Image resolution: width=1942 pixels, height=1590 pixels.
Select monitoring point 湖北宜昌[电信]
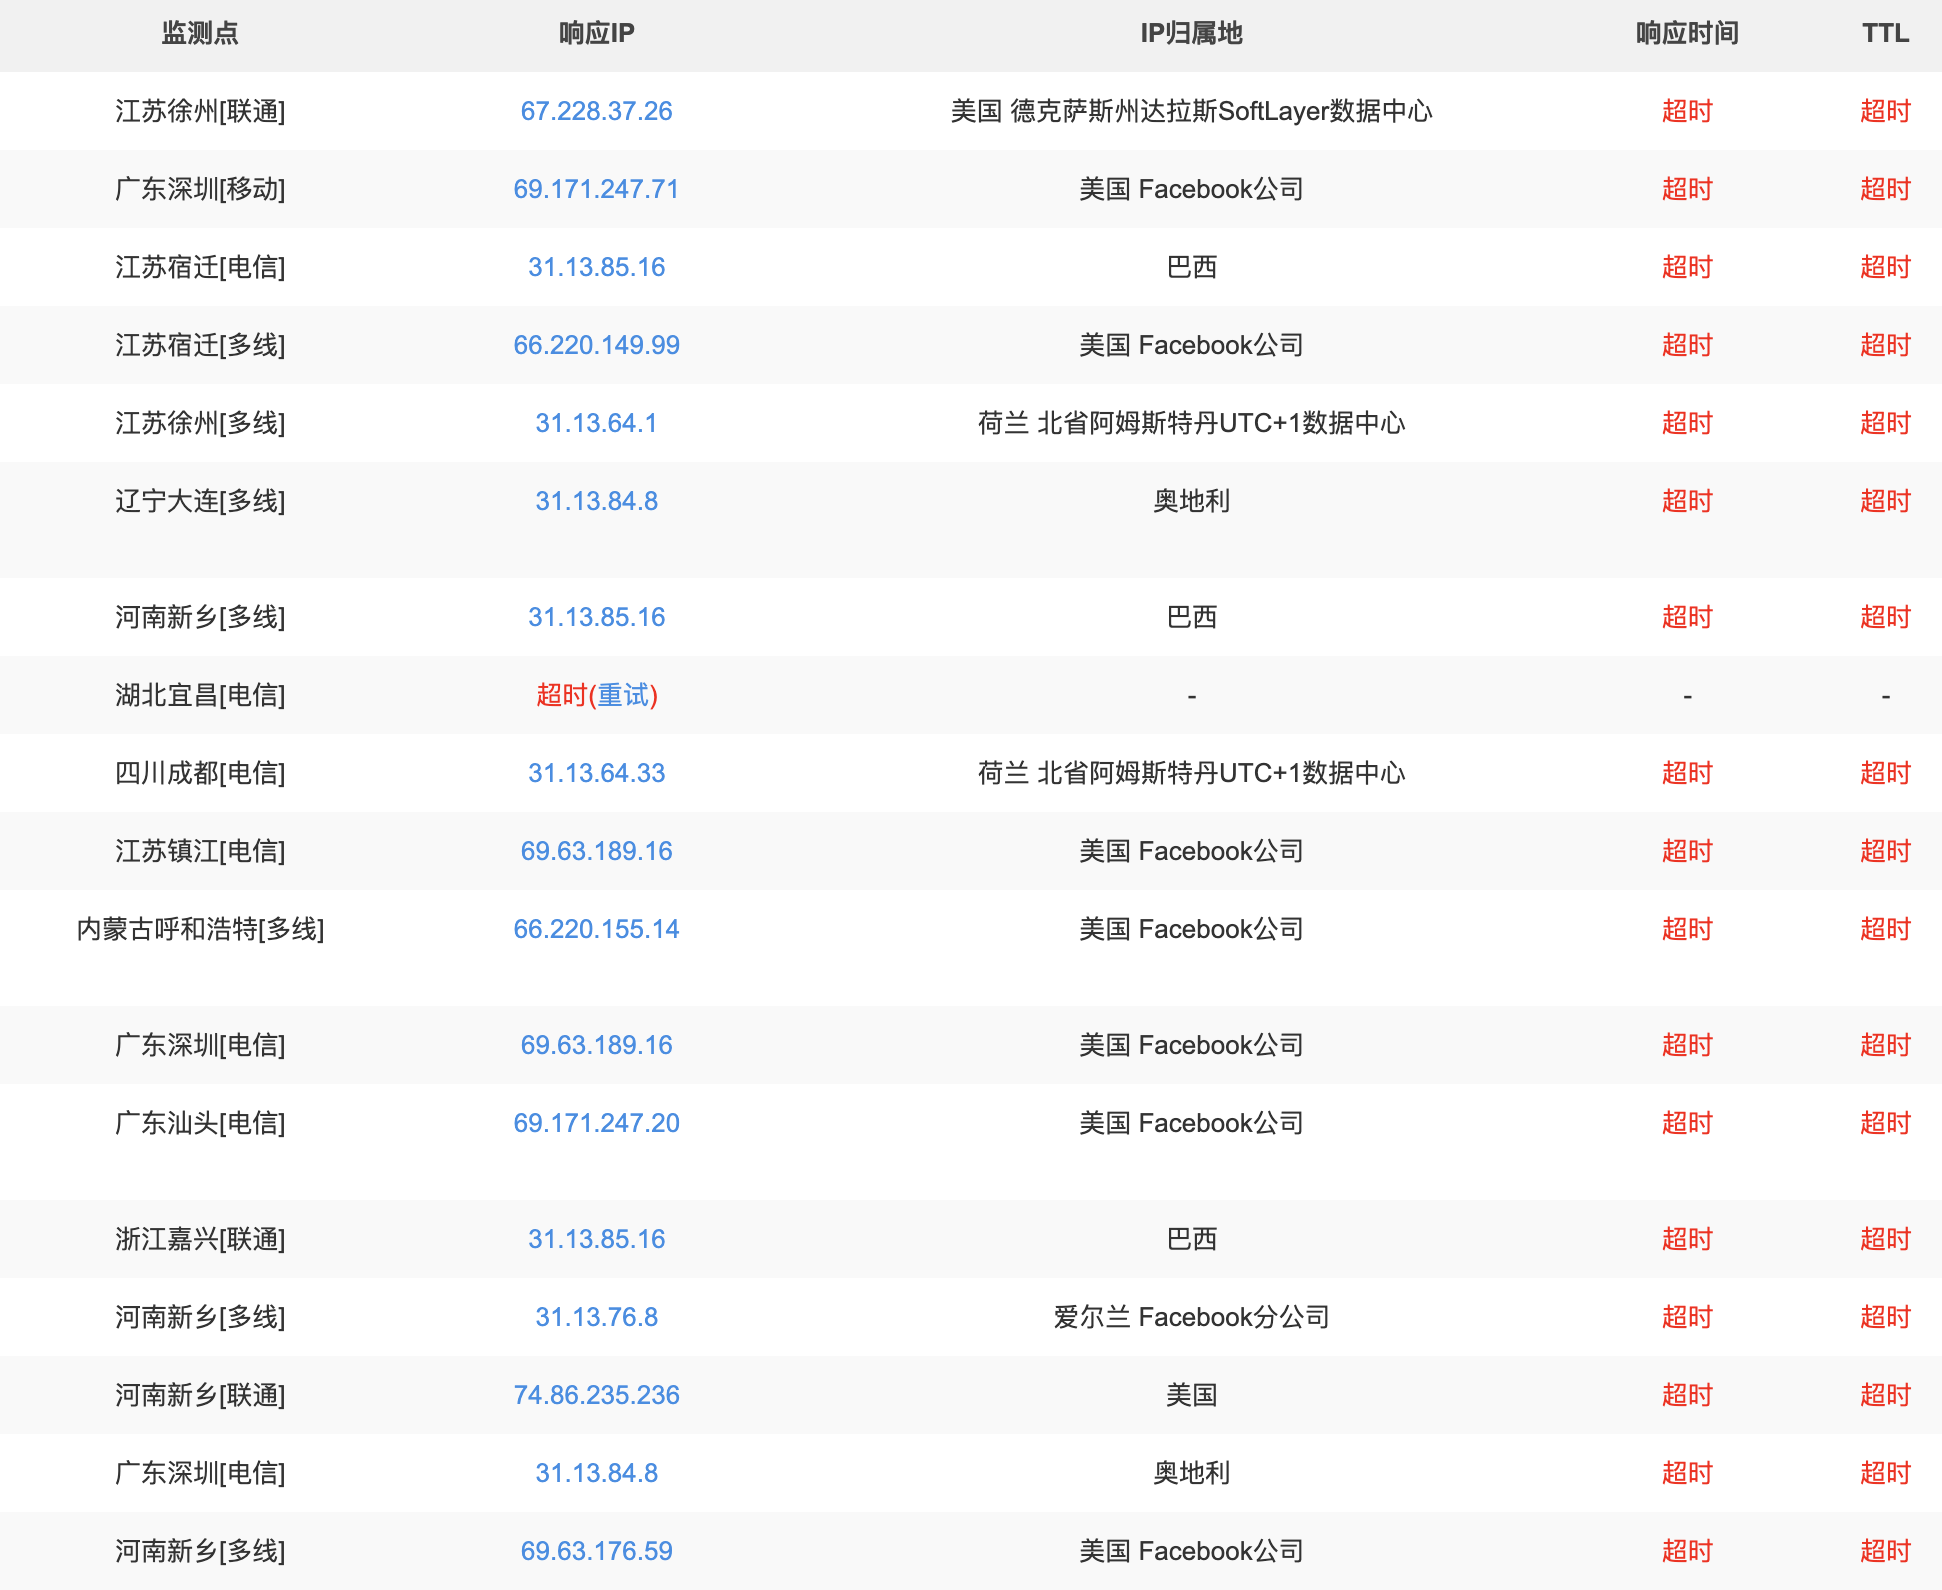coord(200,695)
